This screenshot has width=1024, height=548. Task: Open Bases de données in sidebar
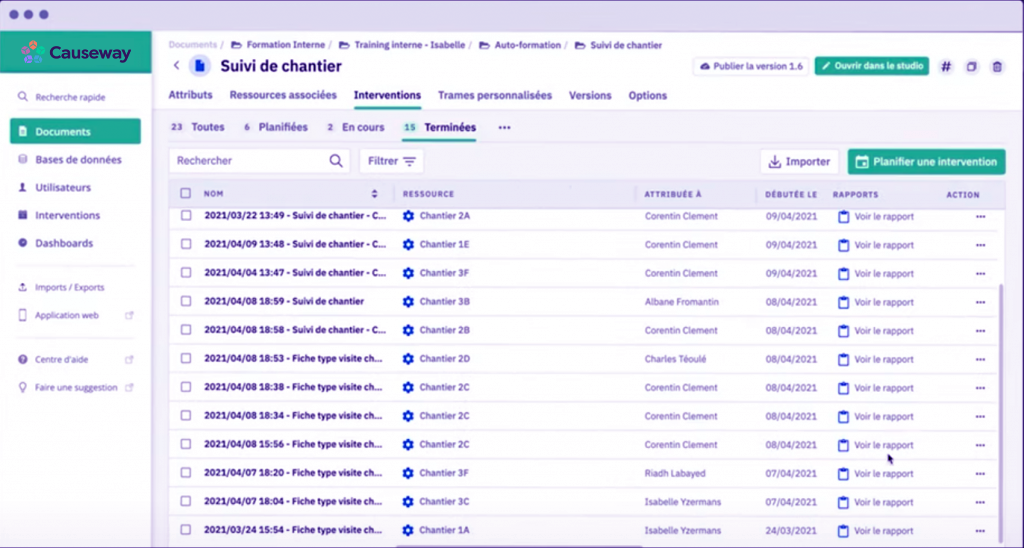point(78,160)
